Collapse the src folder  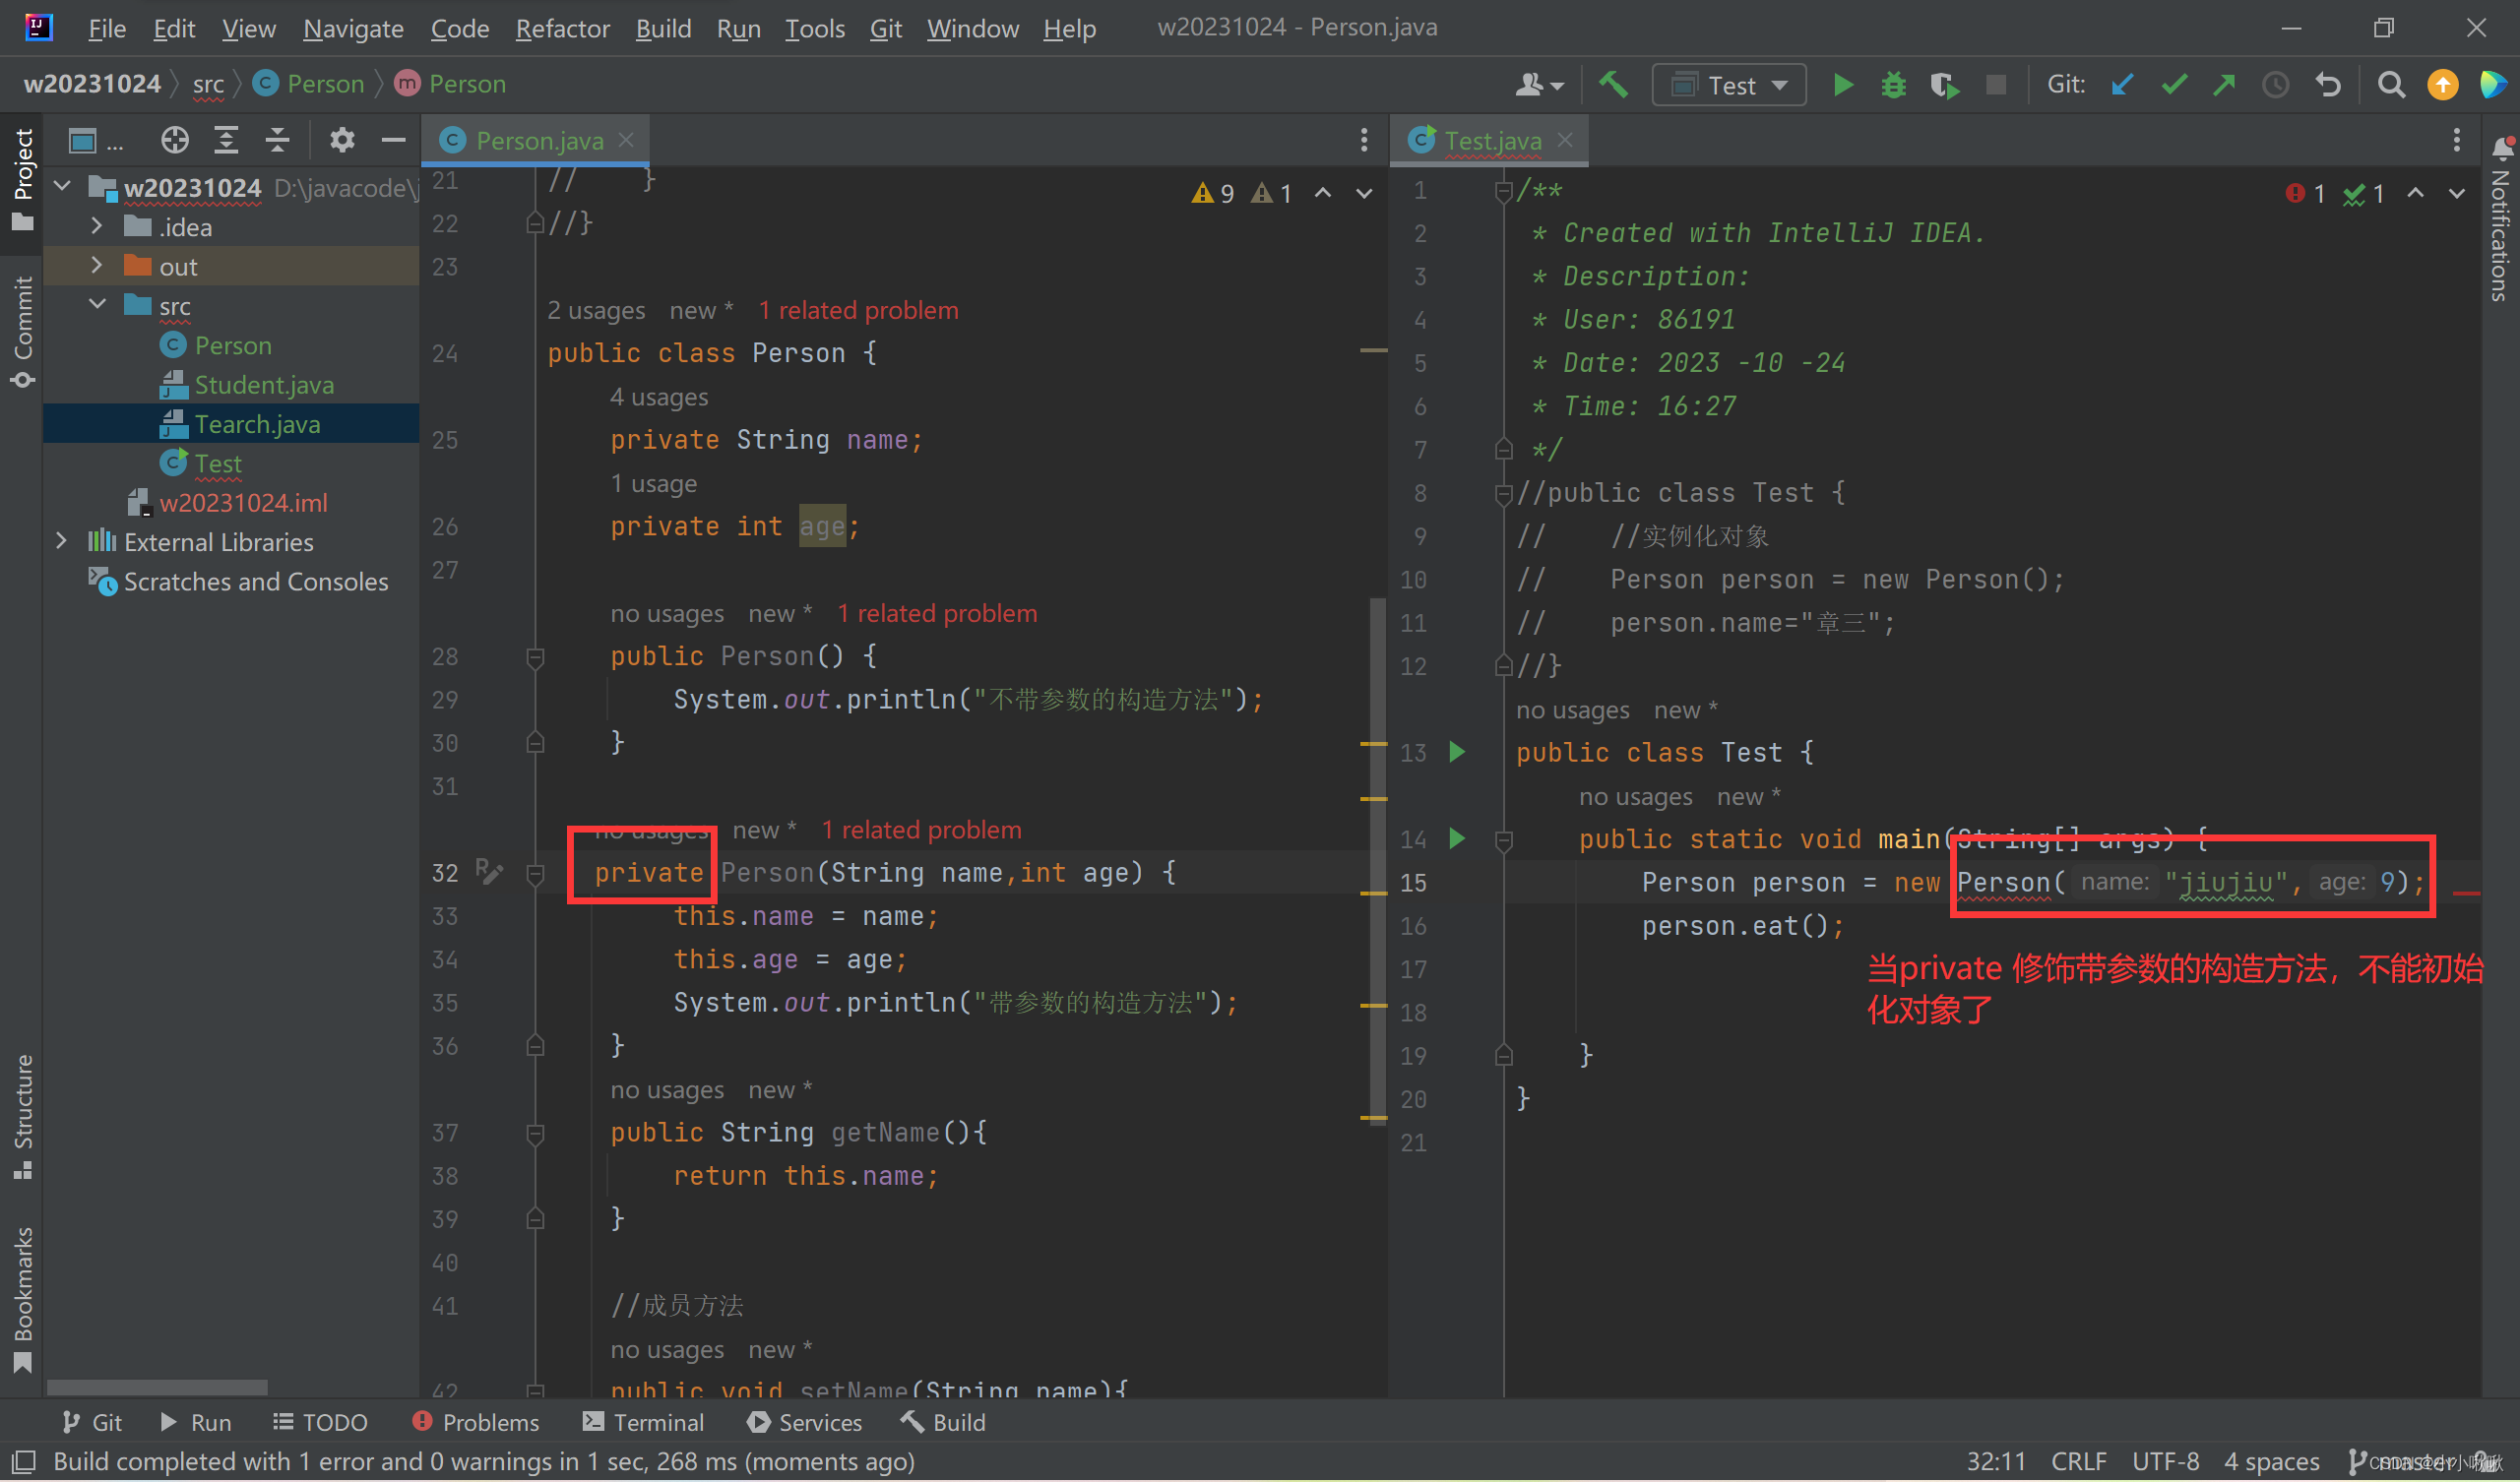(x=97, y=304)
